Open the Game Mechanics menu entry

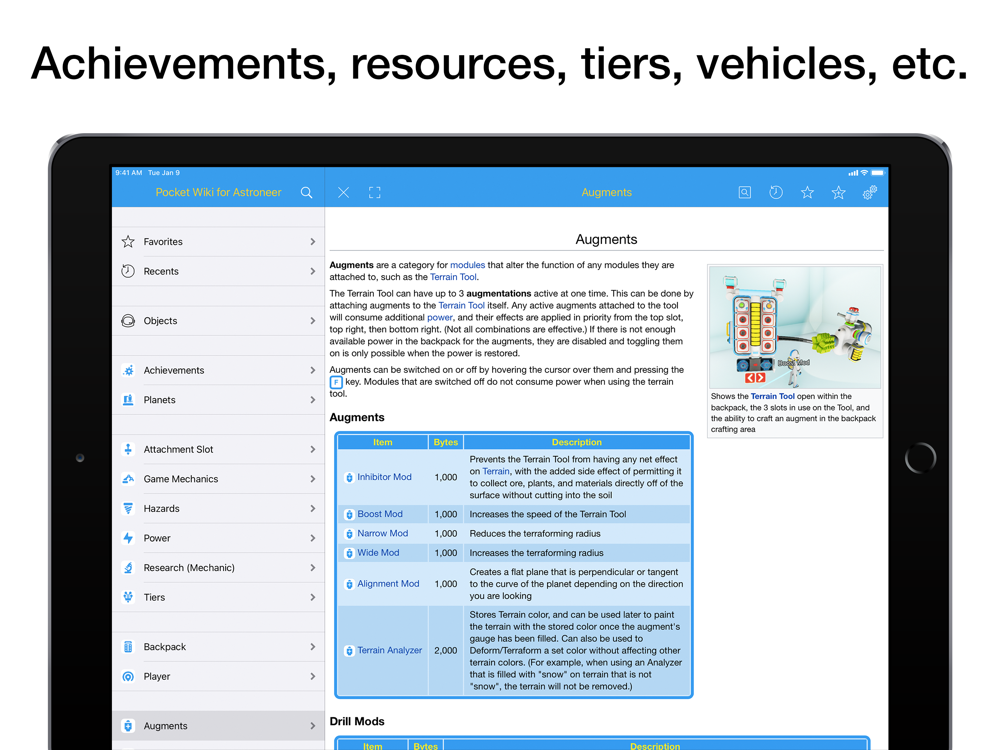click(218, 479)
